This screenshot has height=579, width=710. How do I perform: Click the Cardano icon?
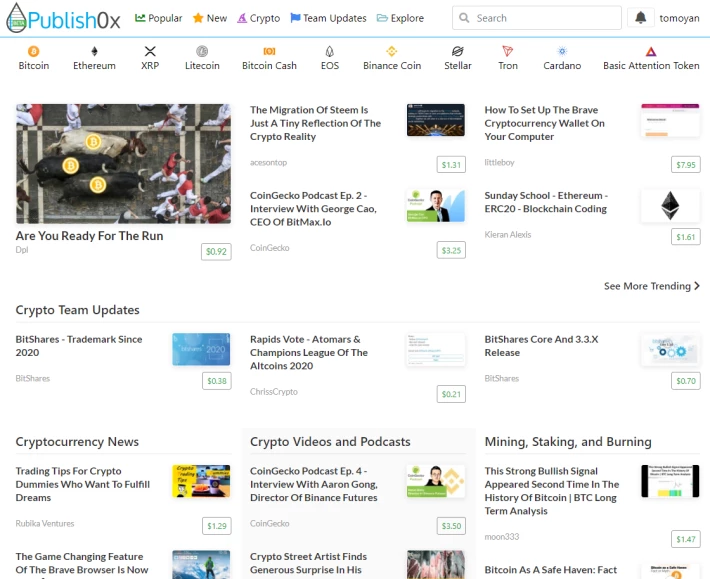[x=562, y=51]
